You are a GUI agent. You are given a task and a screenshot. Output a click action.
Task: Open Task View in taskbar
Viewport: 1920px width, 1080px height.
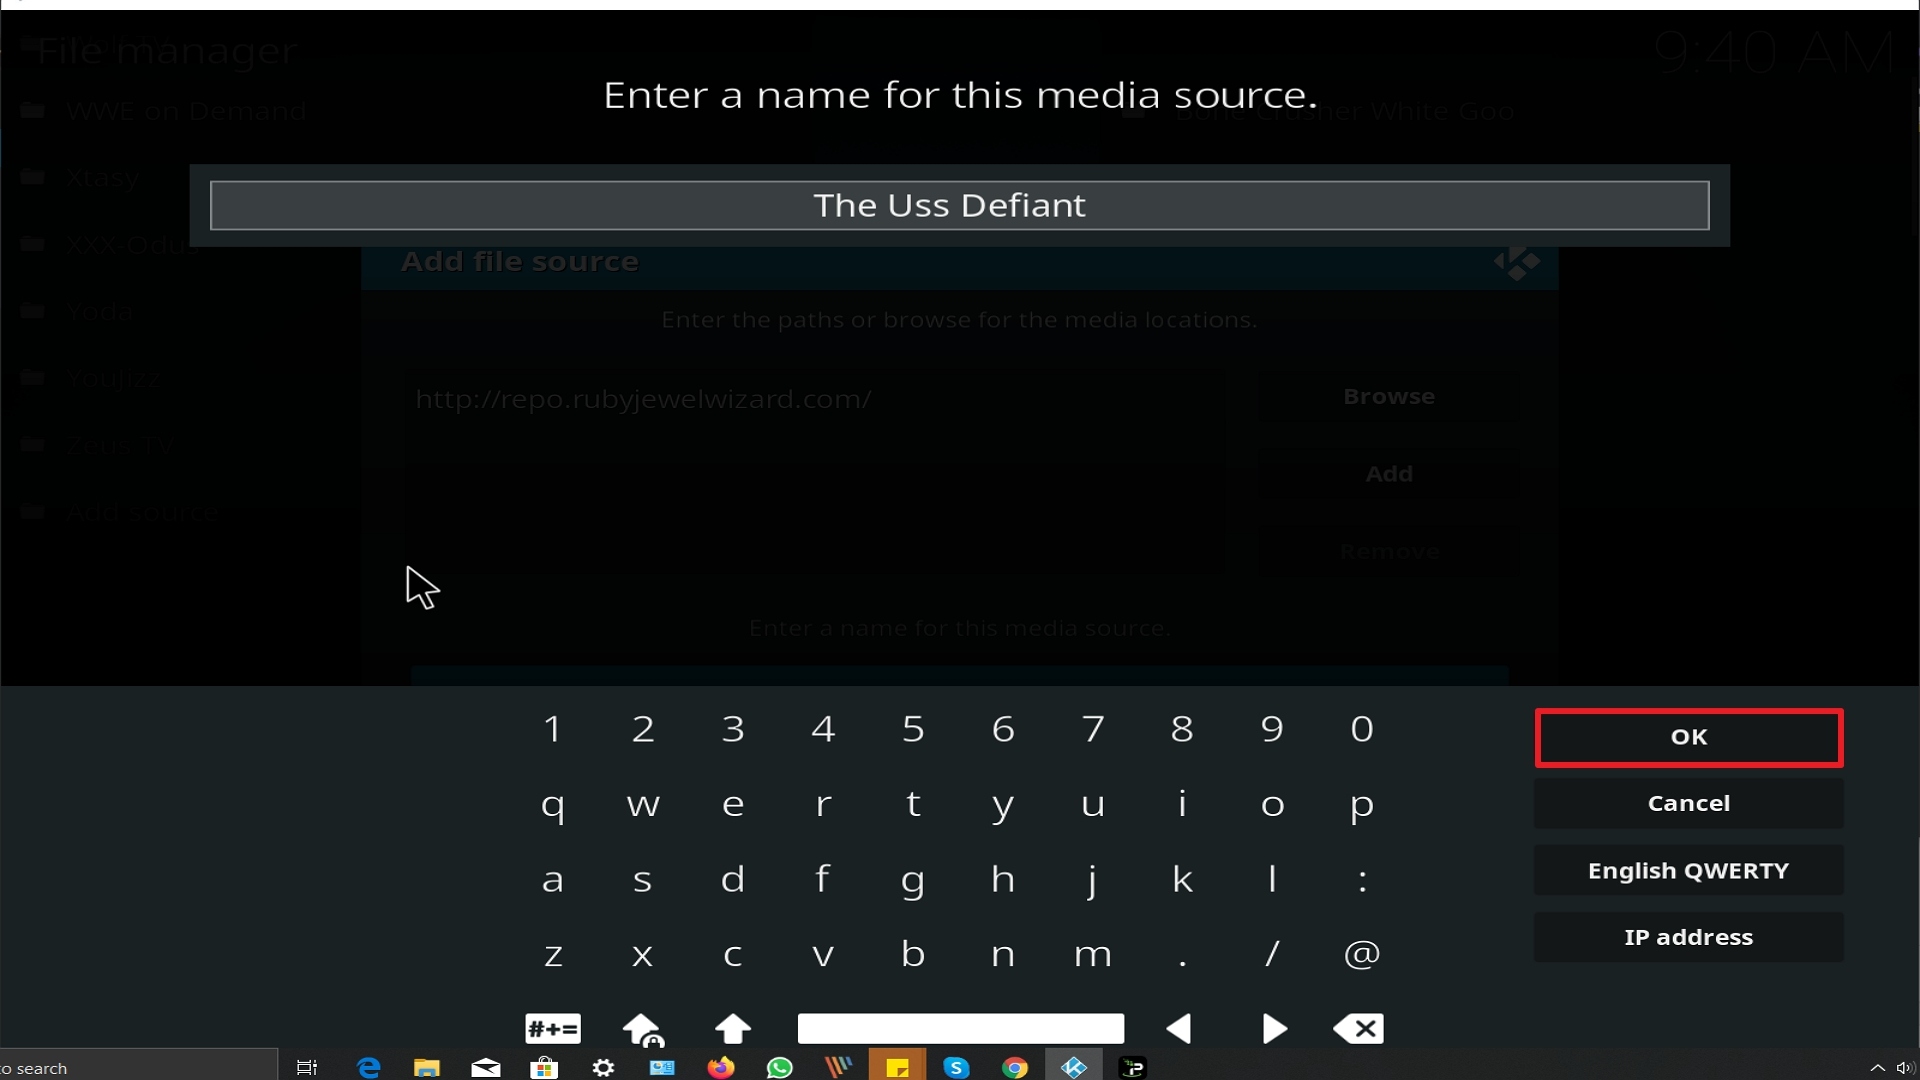[x=307, y=1067]
